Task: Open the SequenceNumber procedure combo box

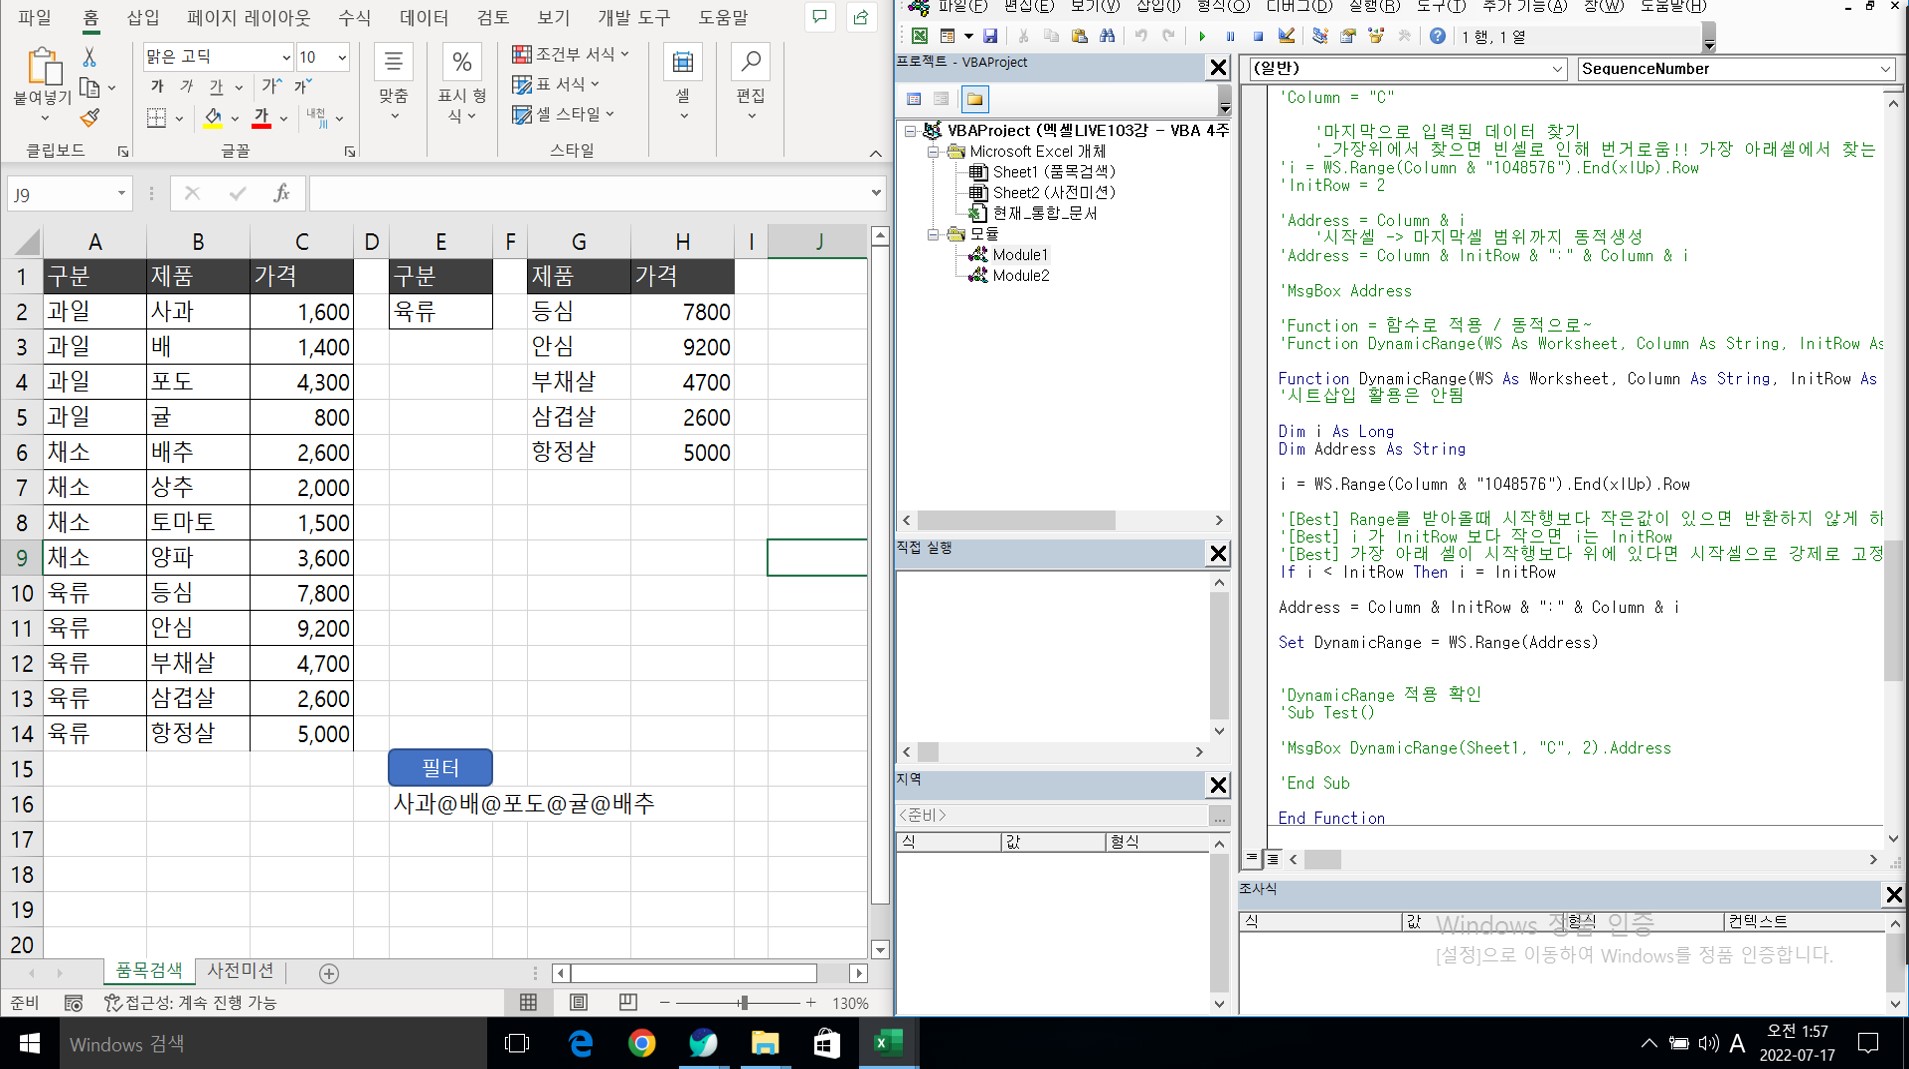Action: tap(1736, 68)
